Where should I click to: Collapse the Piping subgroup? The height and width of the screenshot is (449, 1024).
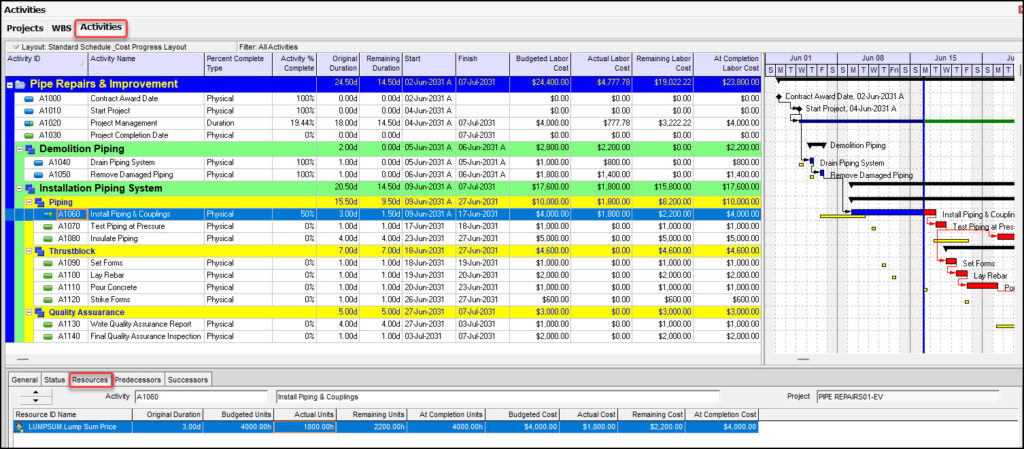pyautogui.click(x=29, y=202)
